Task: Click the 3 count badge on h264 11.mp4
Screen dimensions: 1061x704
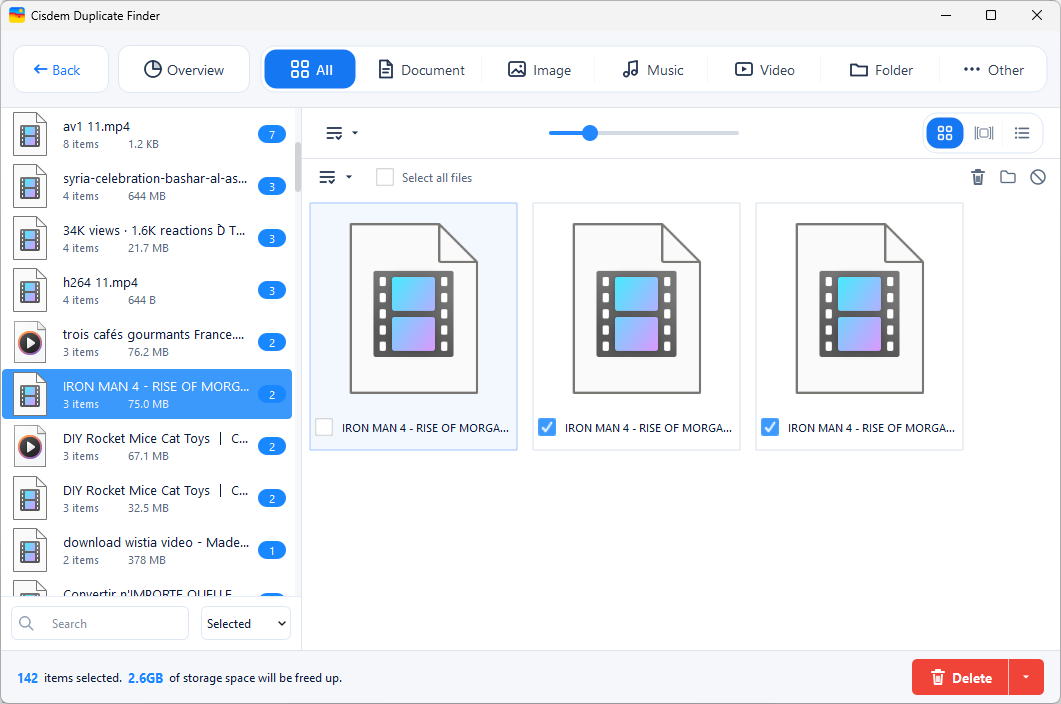Action: pos(272,290)
